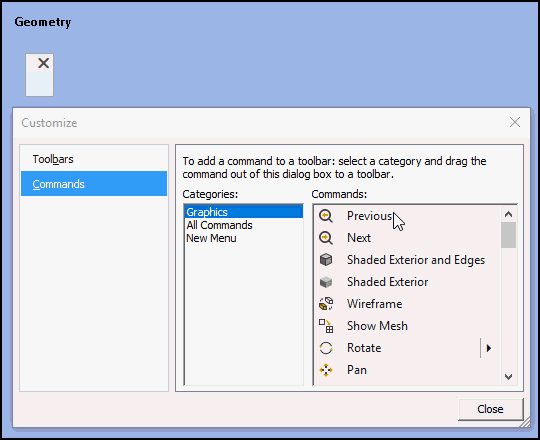Click the Wireframe display icon

[326, 304]
